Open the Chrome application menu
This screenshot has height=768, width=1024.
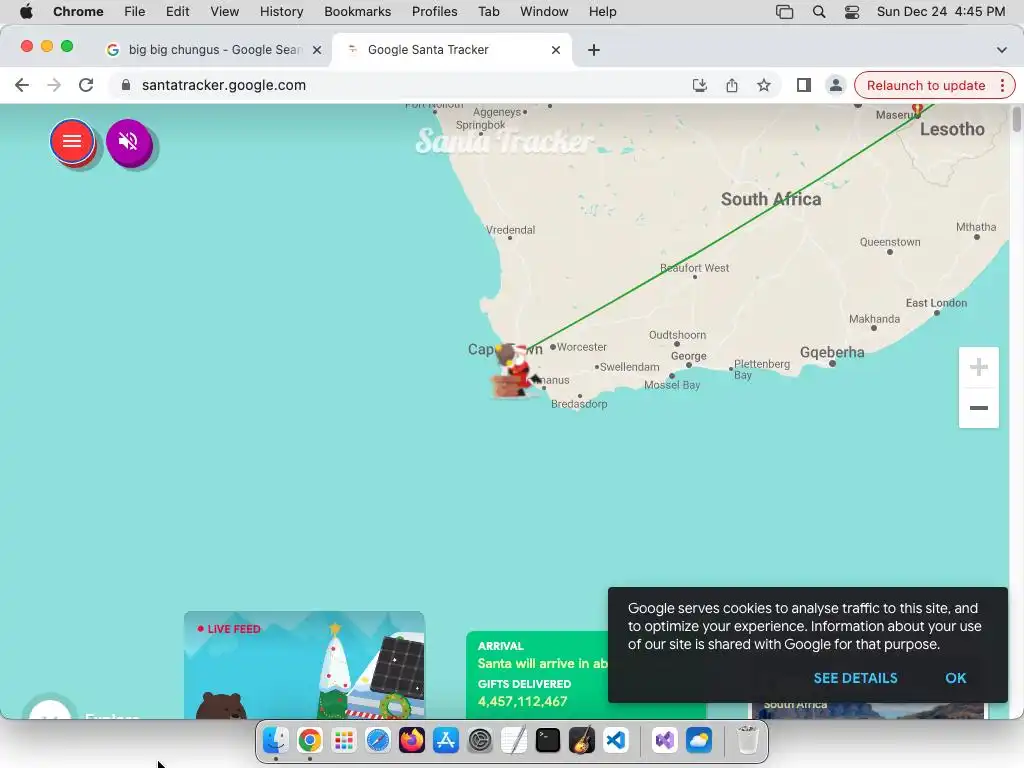tap(78, 12)
